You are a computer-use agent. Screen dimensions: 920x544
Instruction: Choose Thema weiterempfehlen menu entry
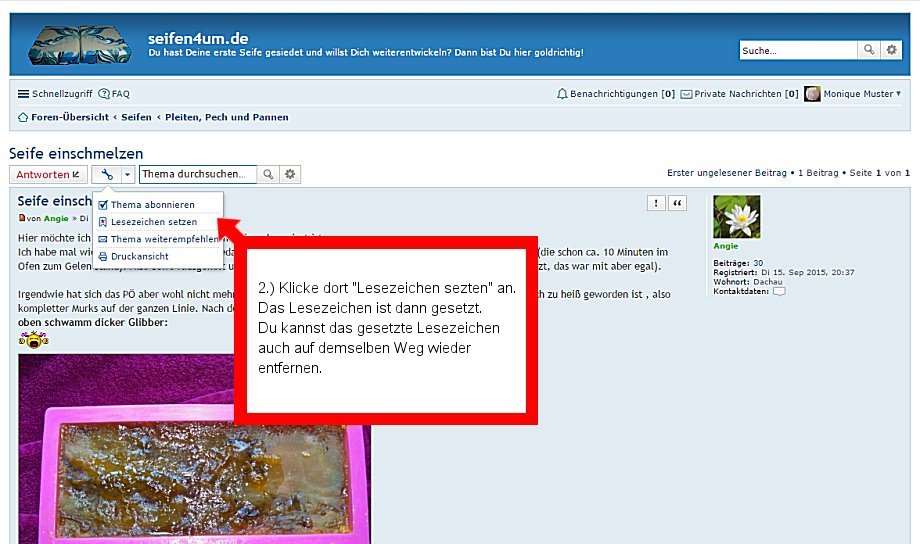point(158,239)
